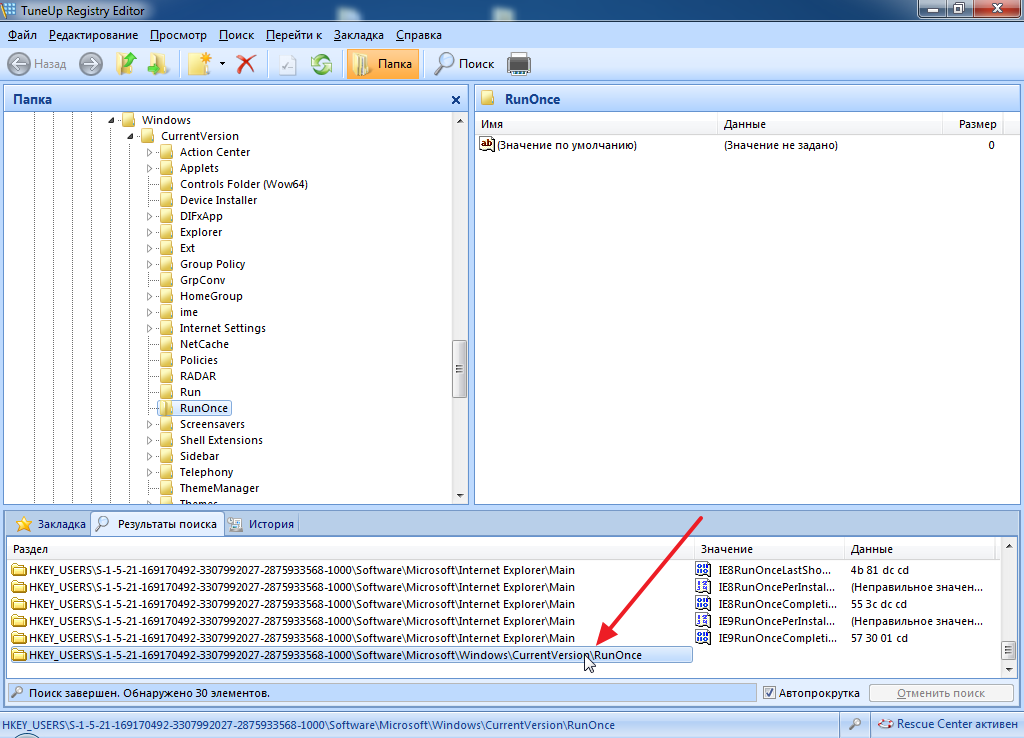This screenshot has width=1024, height=738.
Task: Open the Редактирование menu
Action: [x=93, y=35]
